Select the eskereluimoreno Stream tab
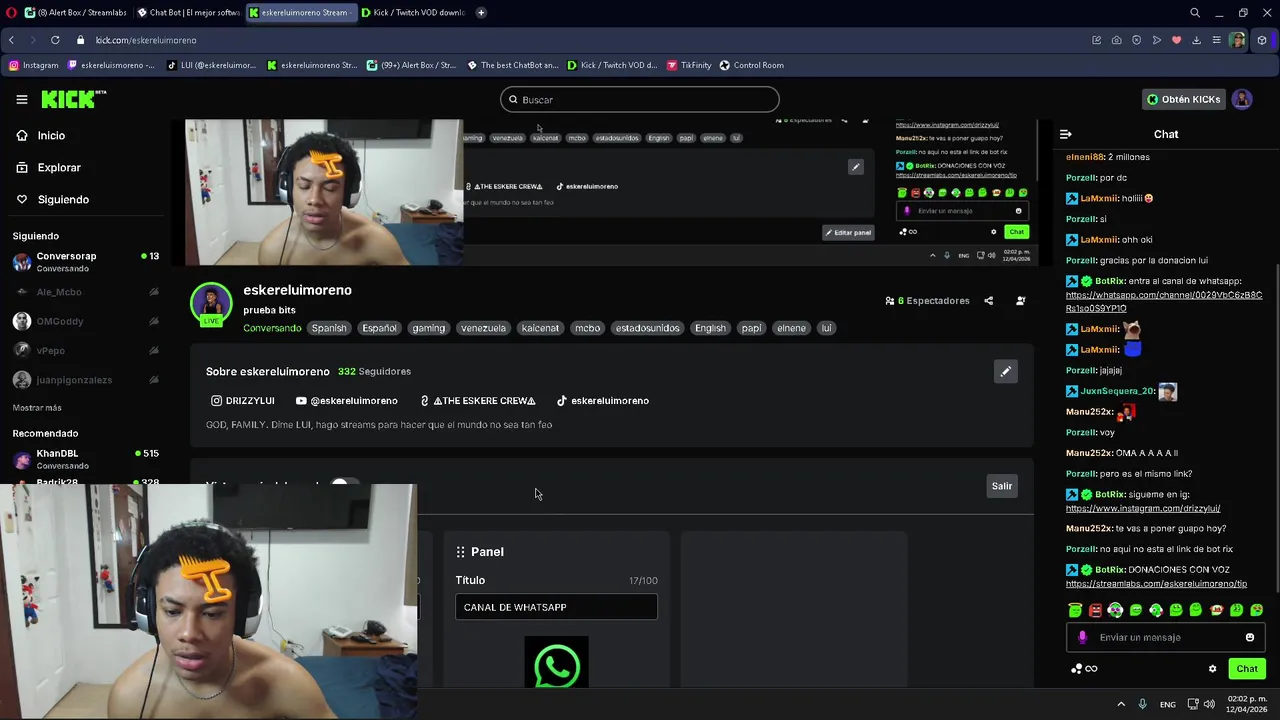Screen dimensions: 1280x720 300,12
